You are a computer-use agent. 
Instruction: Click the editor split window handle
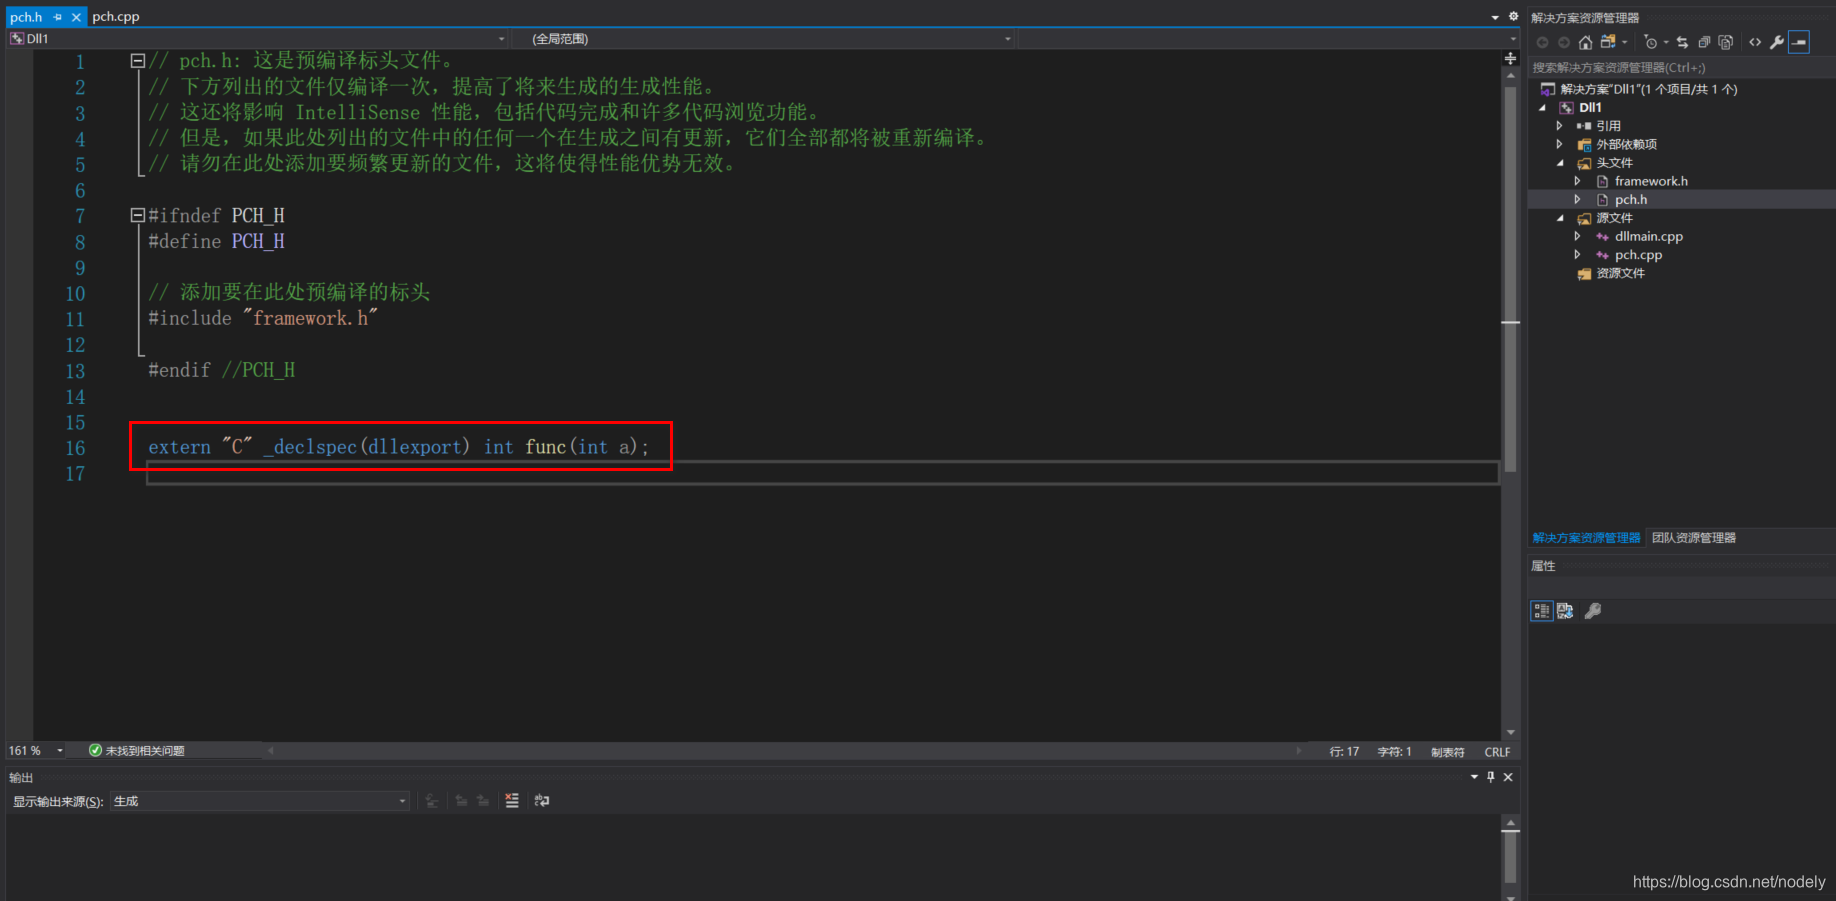pyautogui.click(x=1510, y=59)
